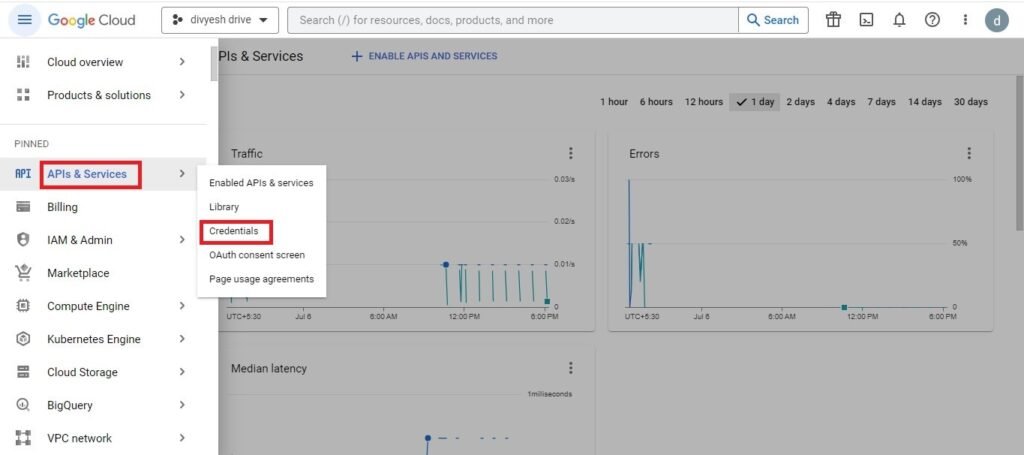Open Errors chart three-dot menu
1024x455 pixels.
point(969,153)
